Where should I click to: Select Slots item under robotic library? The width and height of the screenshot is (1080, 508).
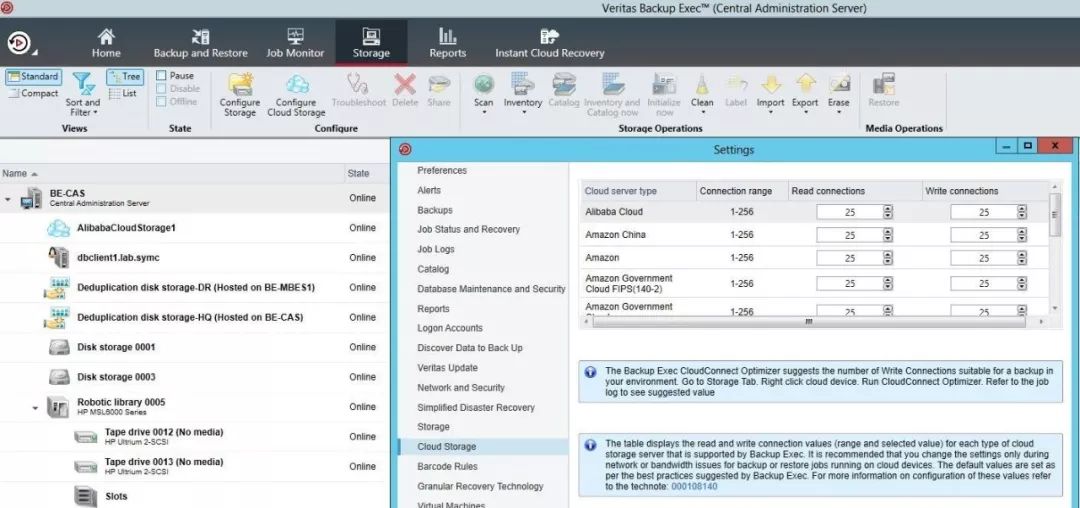pos(116,496)
